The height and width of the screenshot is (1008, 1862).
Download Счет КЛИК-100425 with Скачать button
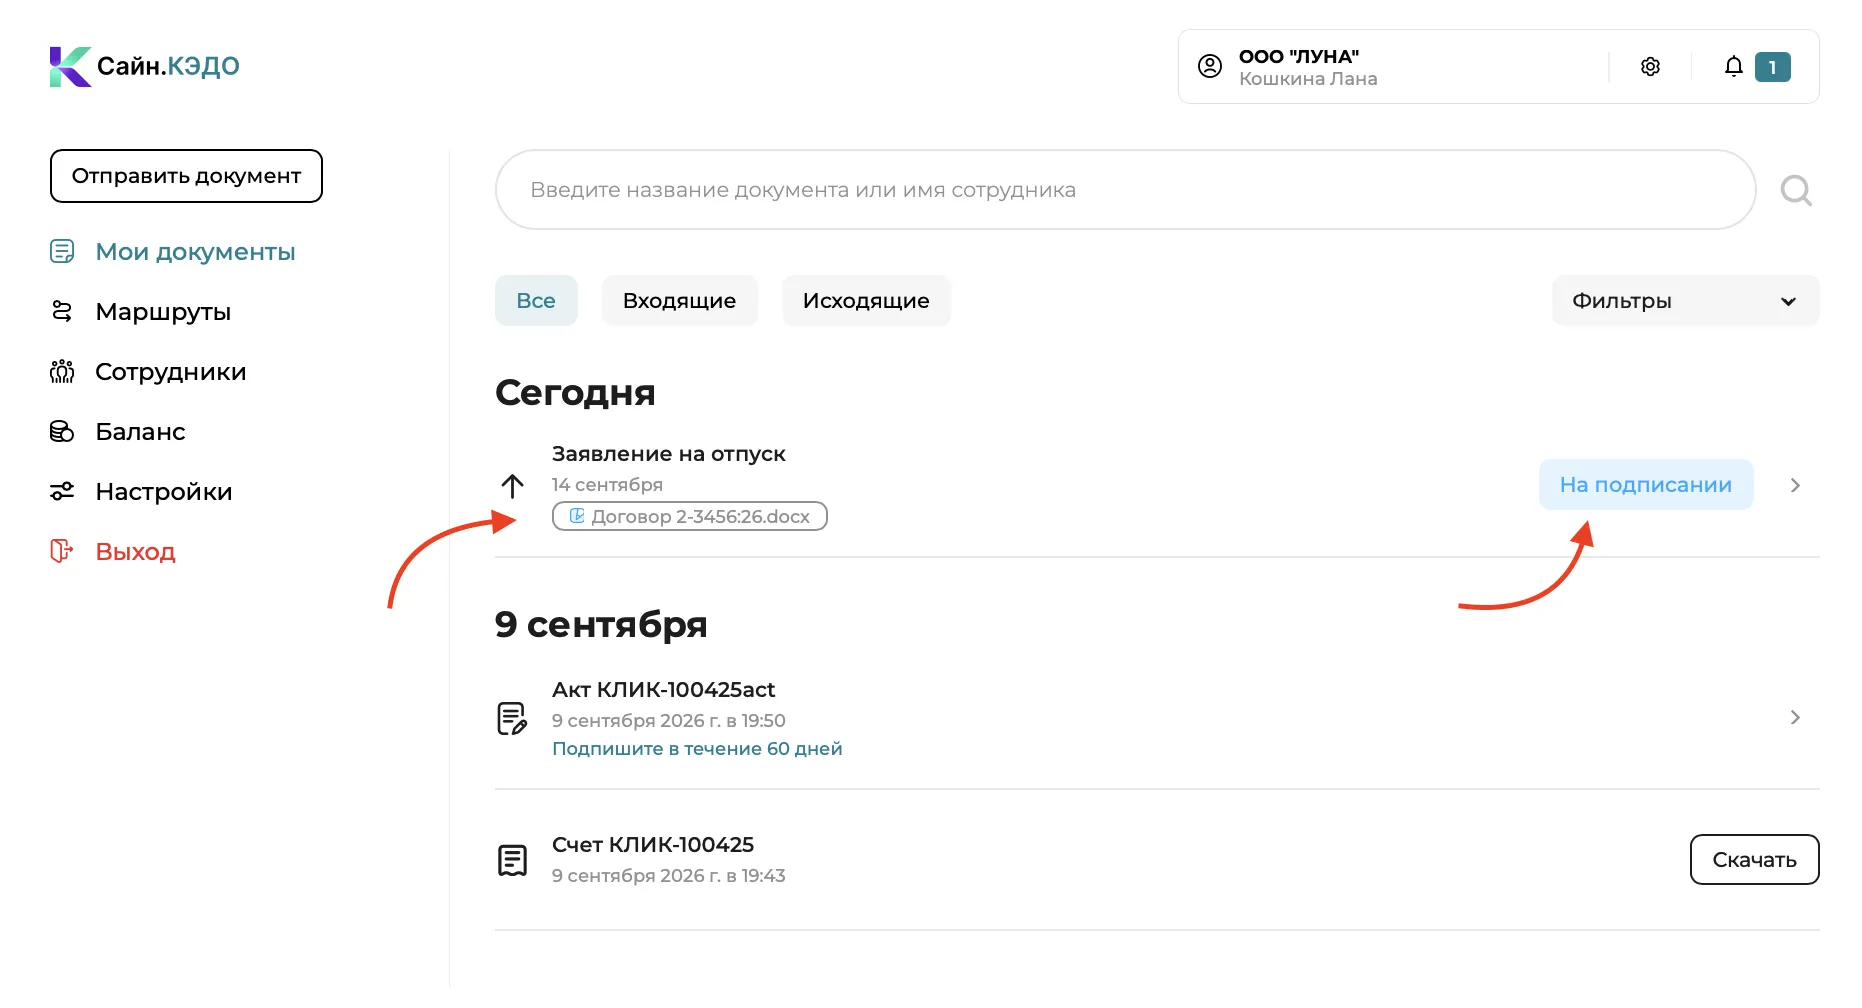1754,859
